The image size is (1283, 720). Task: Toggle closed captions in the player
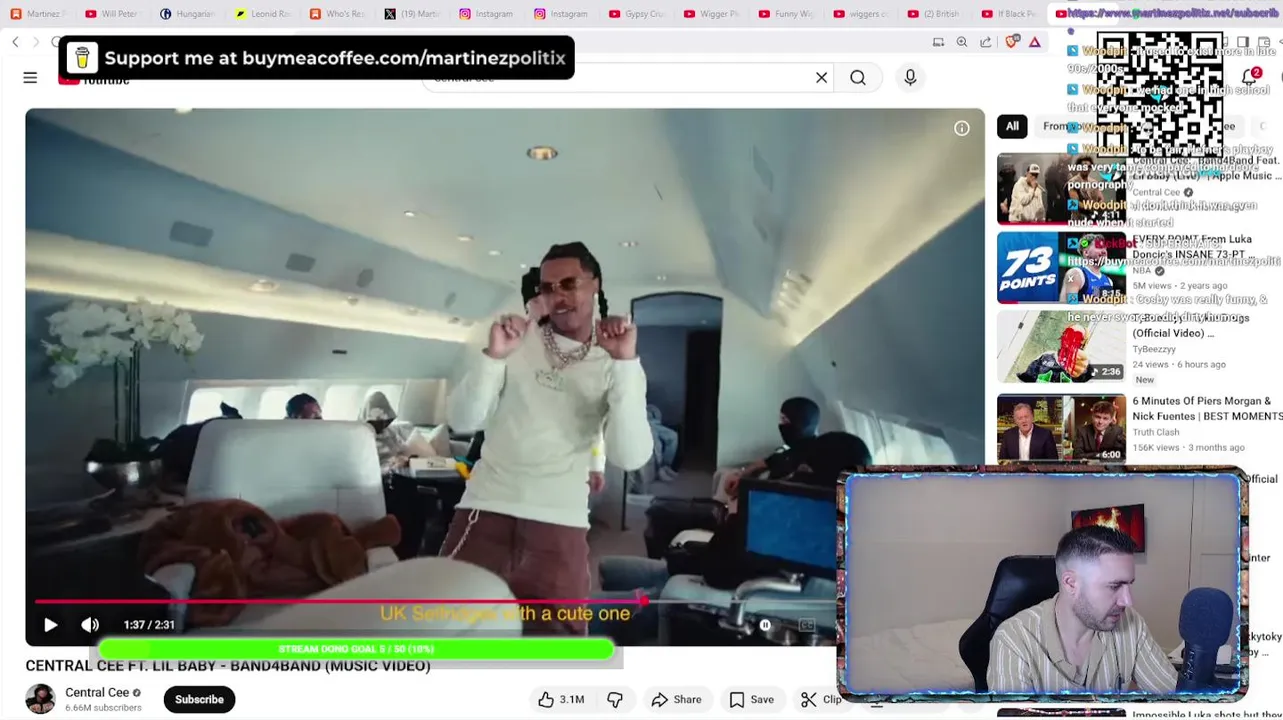point(807,625)
